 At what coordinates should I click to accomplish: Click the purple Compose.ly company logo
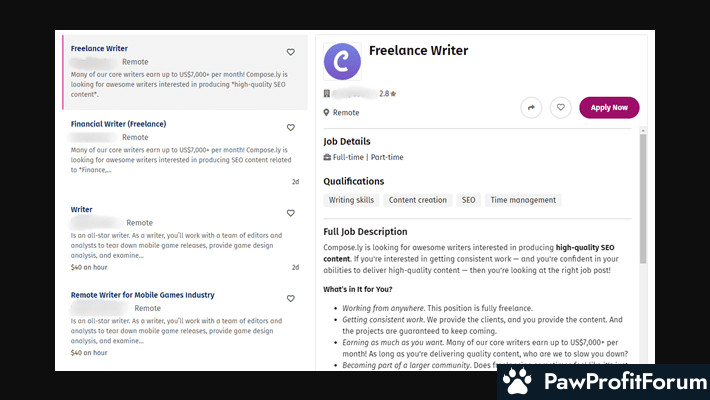pos(342,61)
